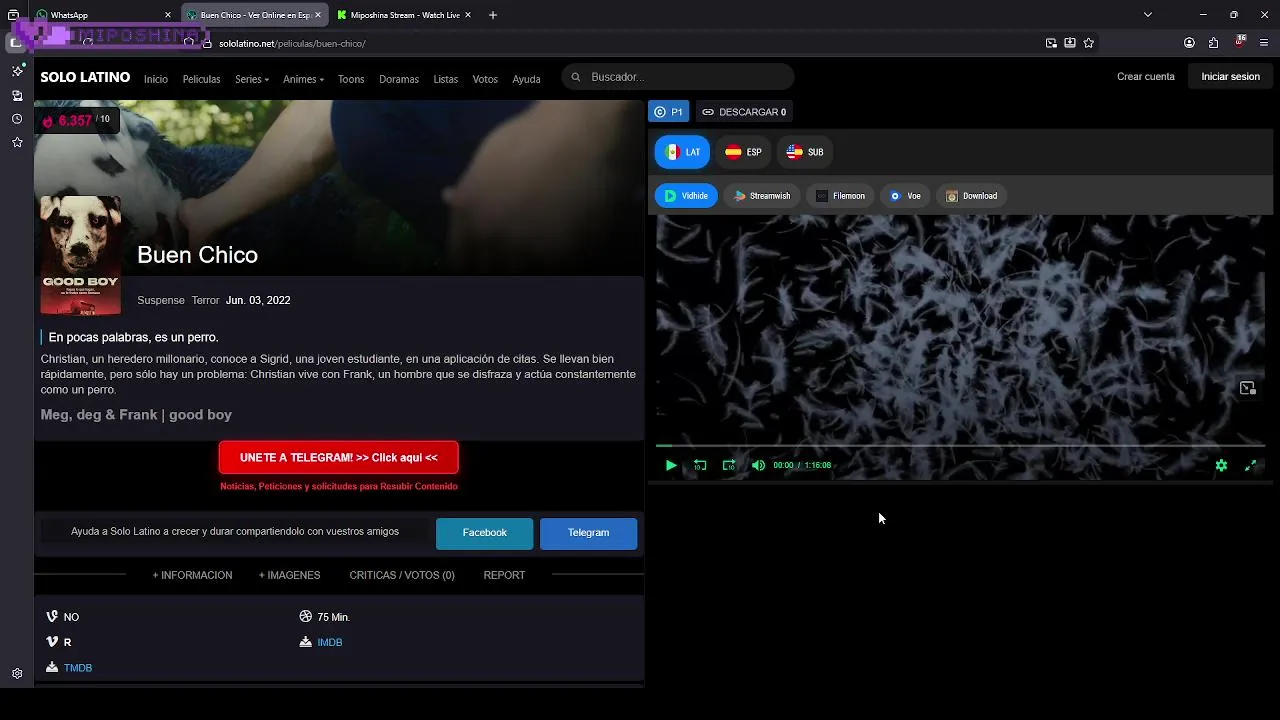Open sidebar settings gear at bottom
1280x720 pixels.
[17, 674]
